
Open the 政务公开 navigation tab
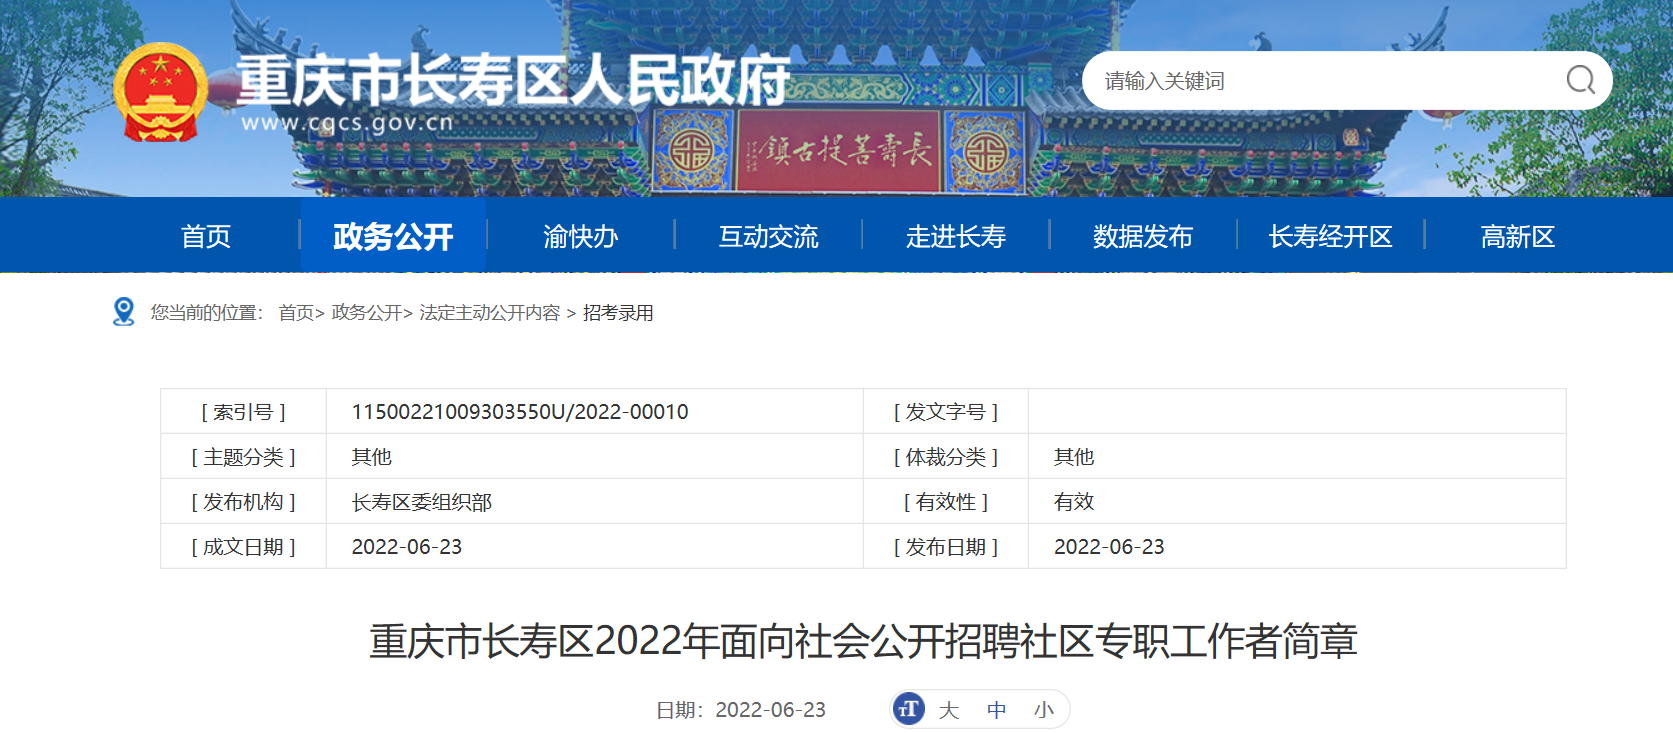(x=393, y=237)
